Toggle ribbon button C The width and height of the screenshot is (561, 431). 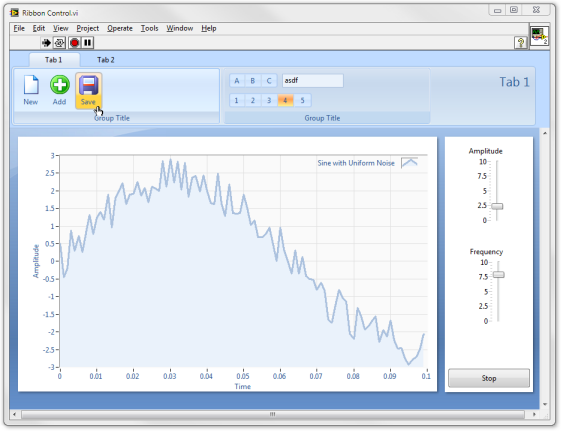click(269, 81)
